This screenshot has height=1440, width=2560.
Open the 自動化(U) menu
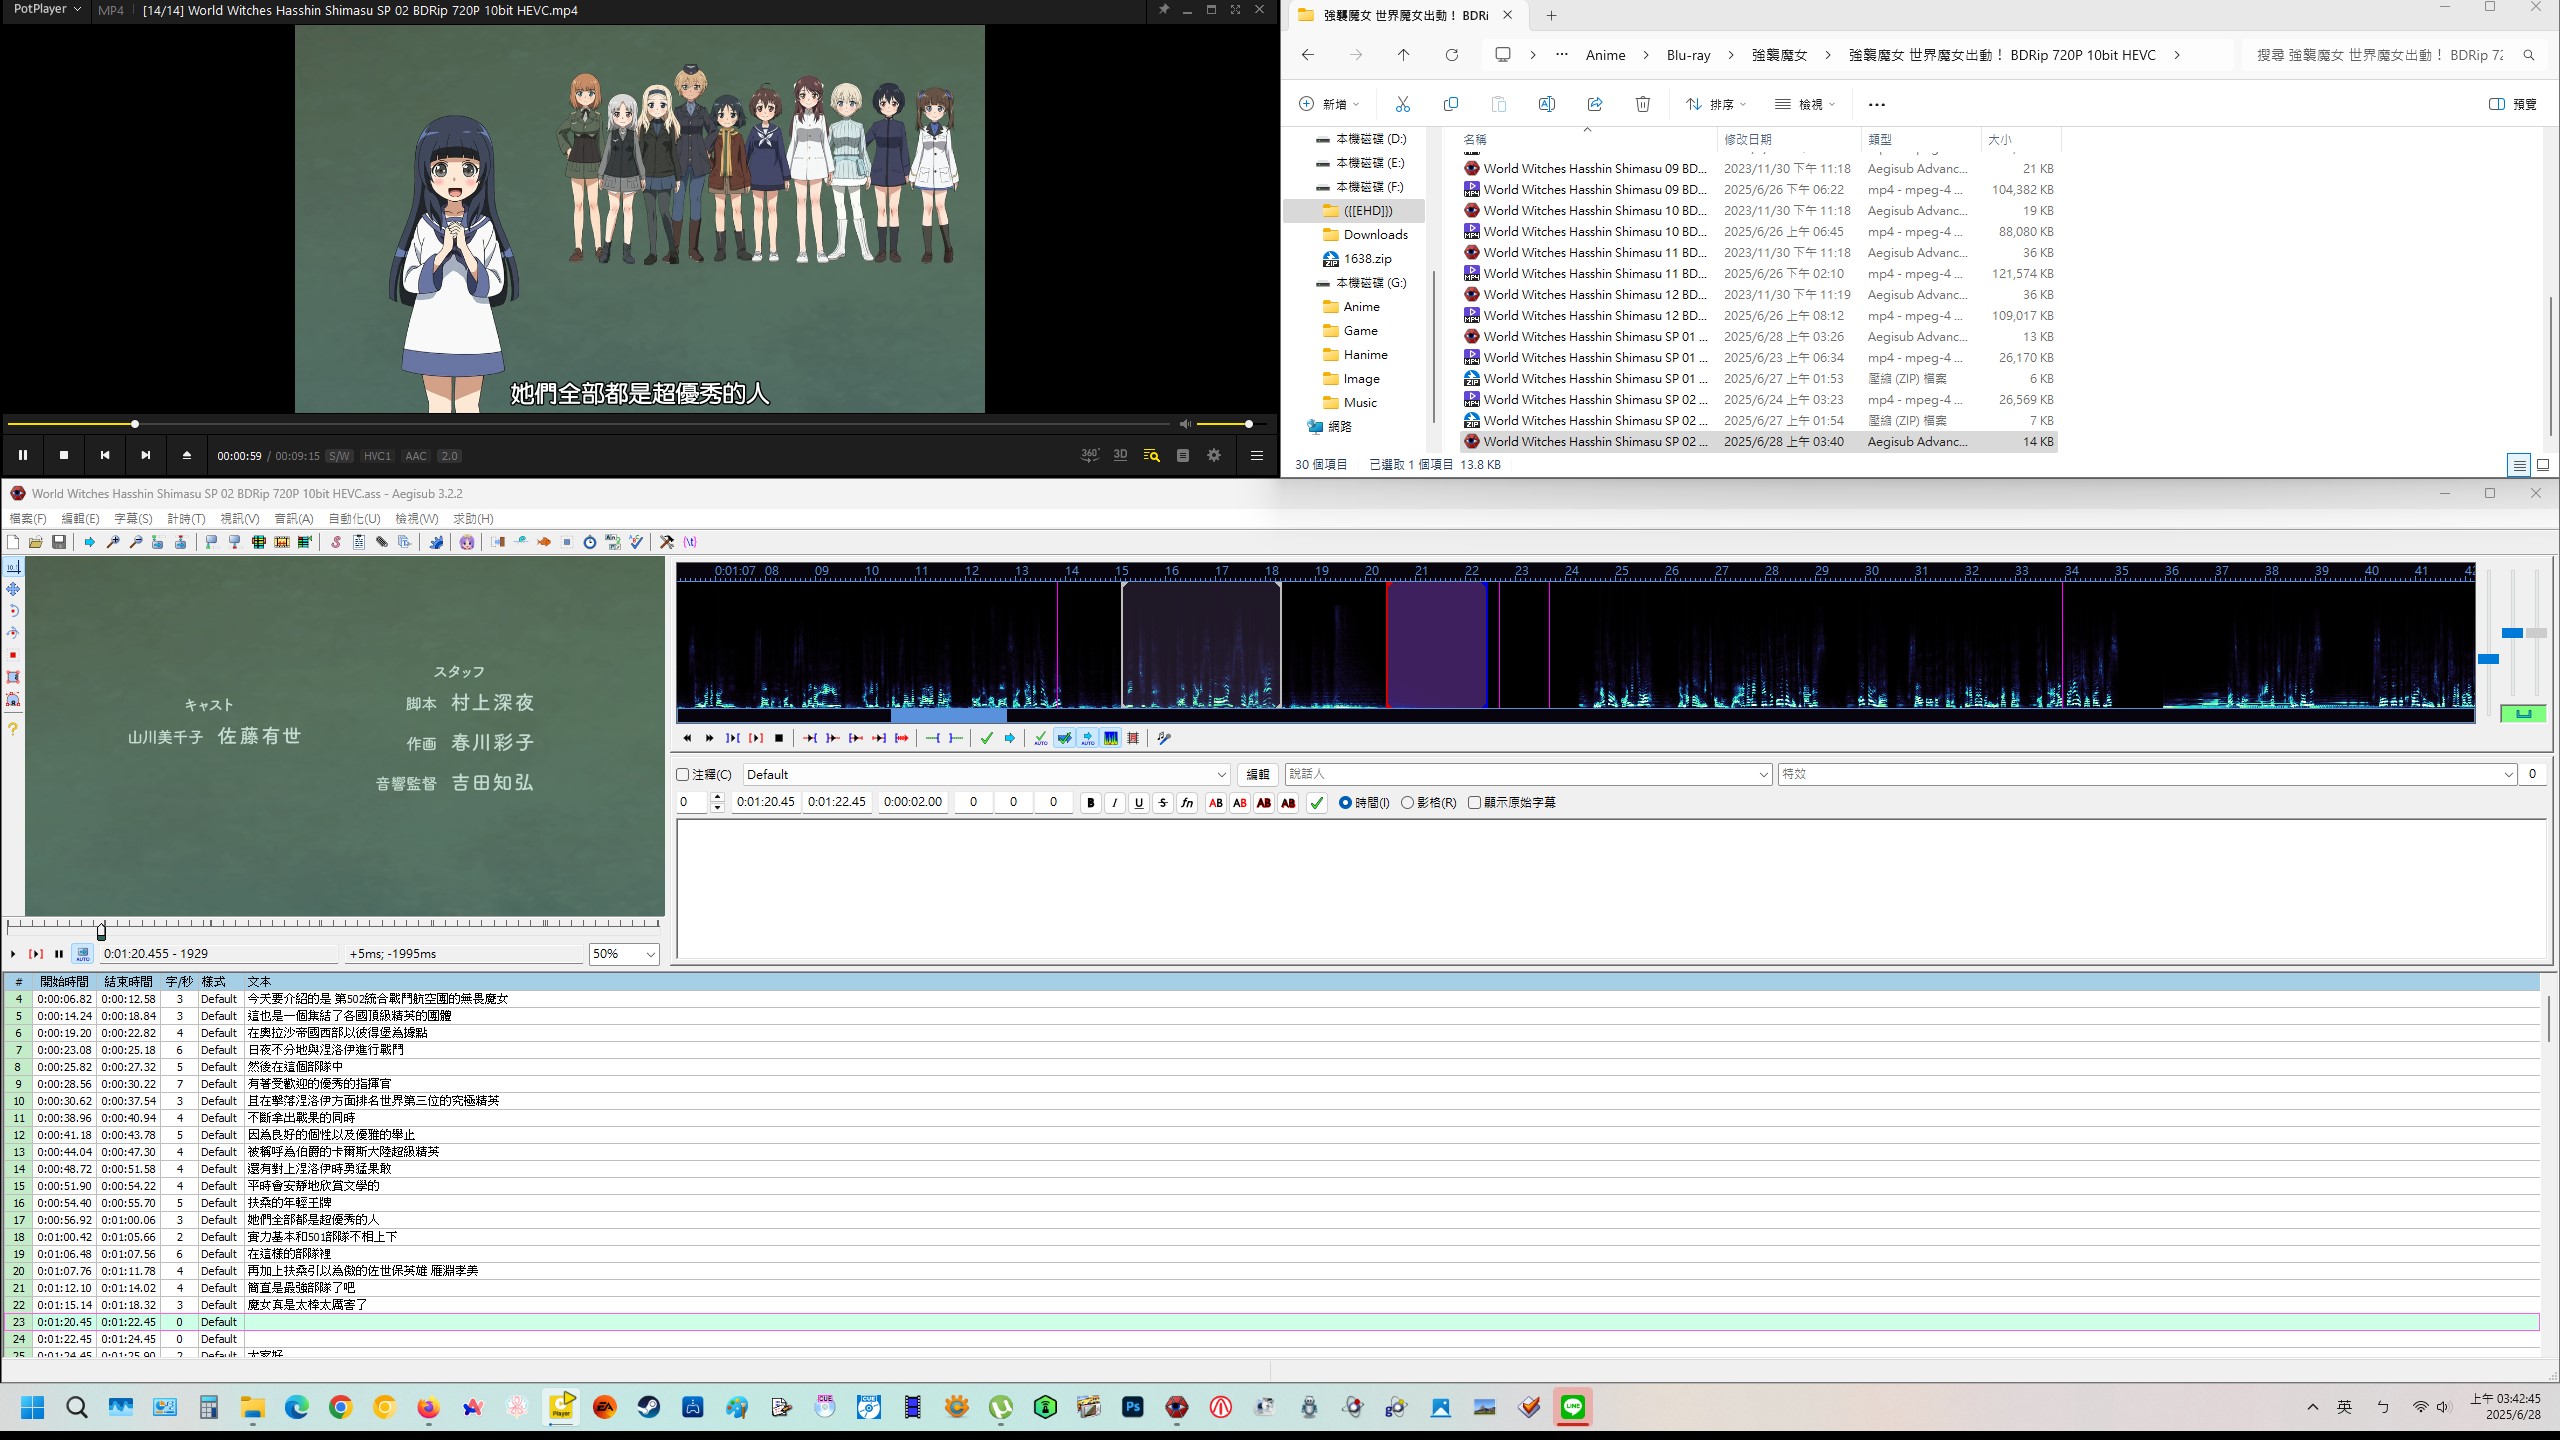[354, 518]
